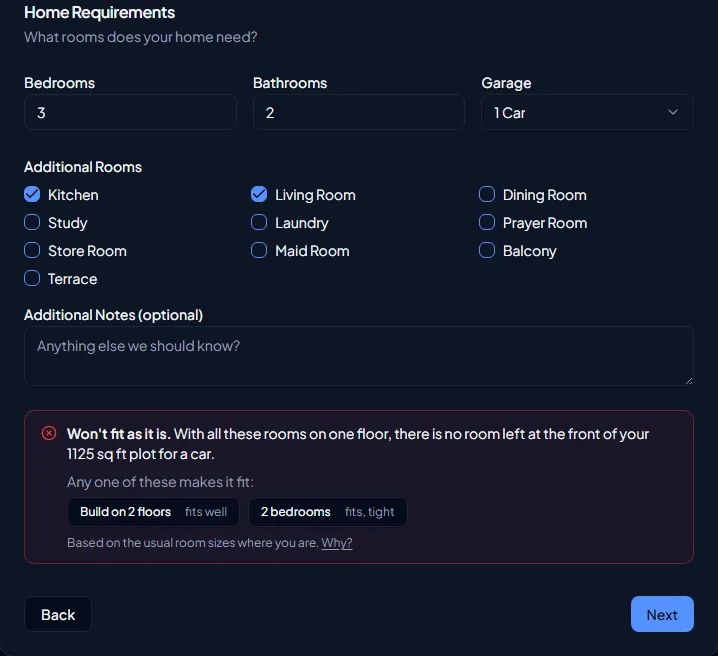Proceed with the Next button
This screenshot has width=718, height=656.
662,614
